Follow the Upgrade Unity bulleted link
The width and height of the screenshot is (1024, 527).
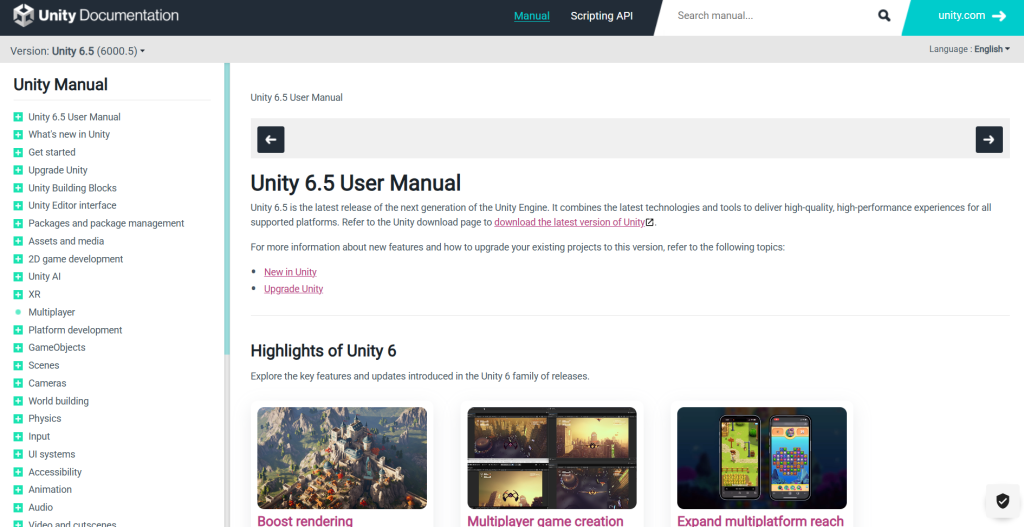pos(293,289)
